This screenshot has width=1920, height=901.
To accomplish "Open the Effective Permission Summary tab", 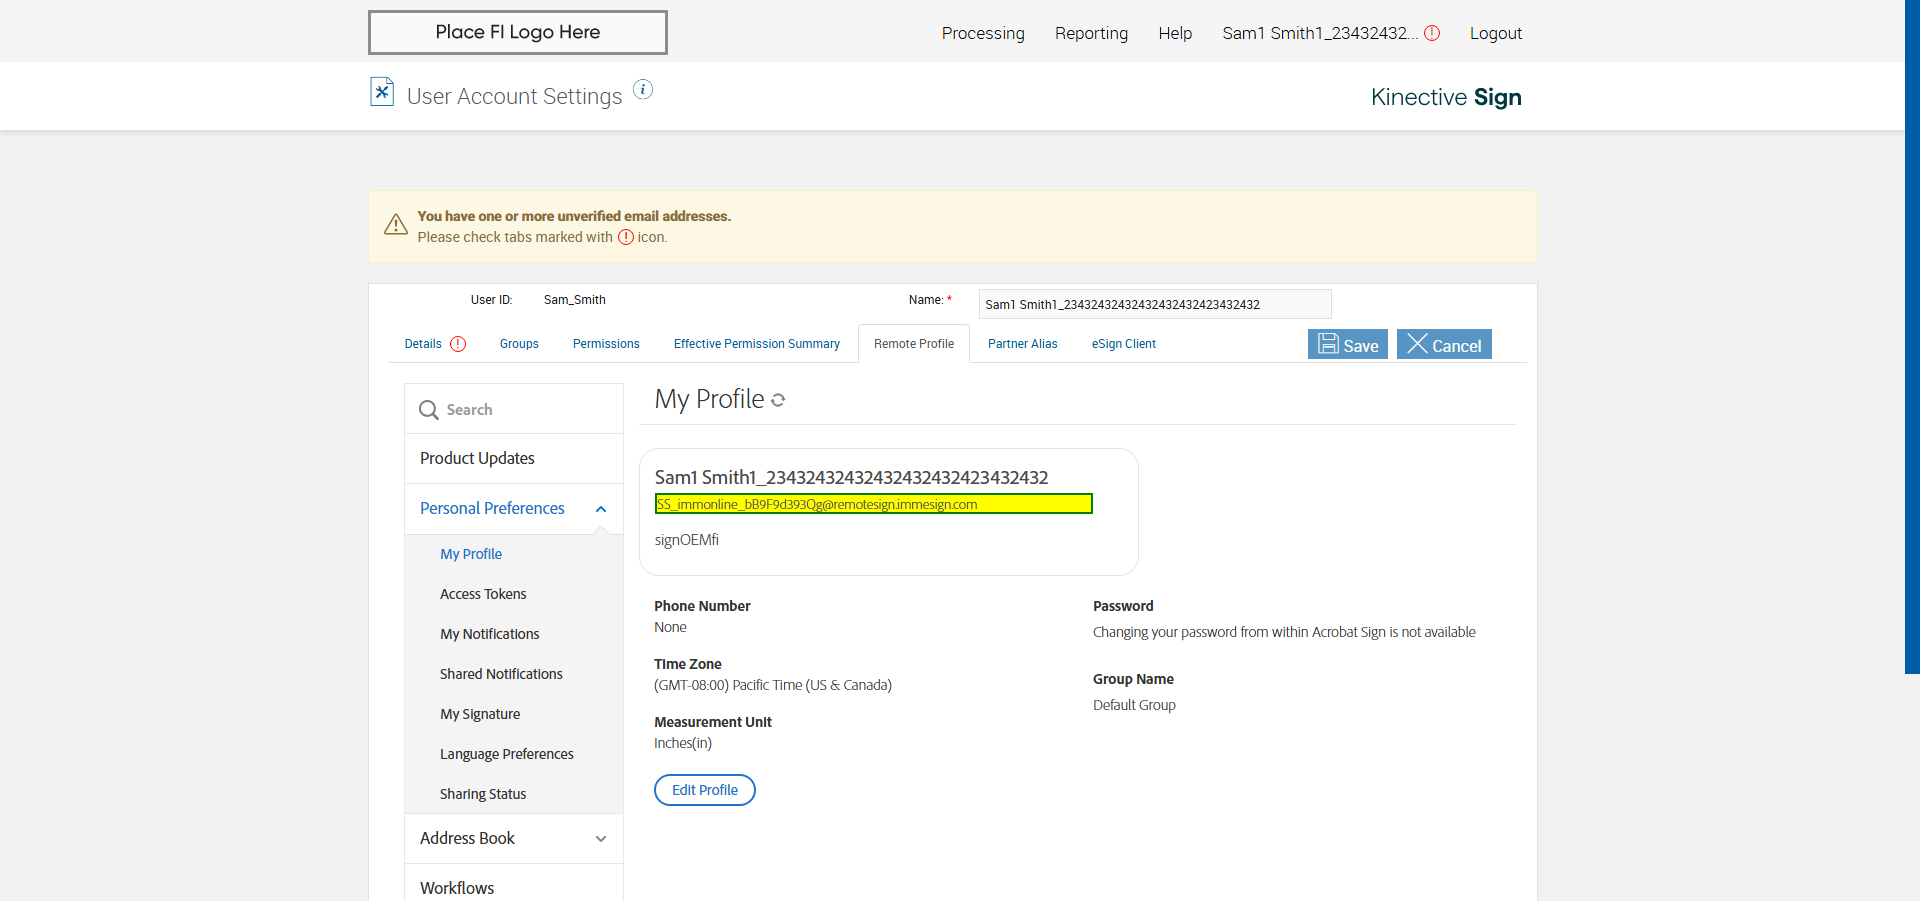I will [x=756, y=344].
